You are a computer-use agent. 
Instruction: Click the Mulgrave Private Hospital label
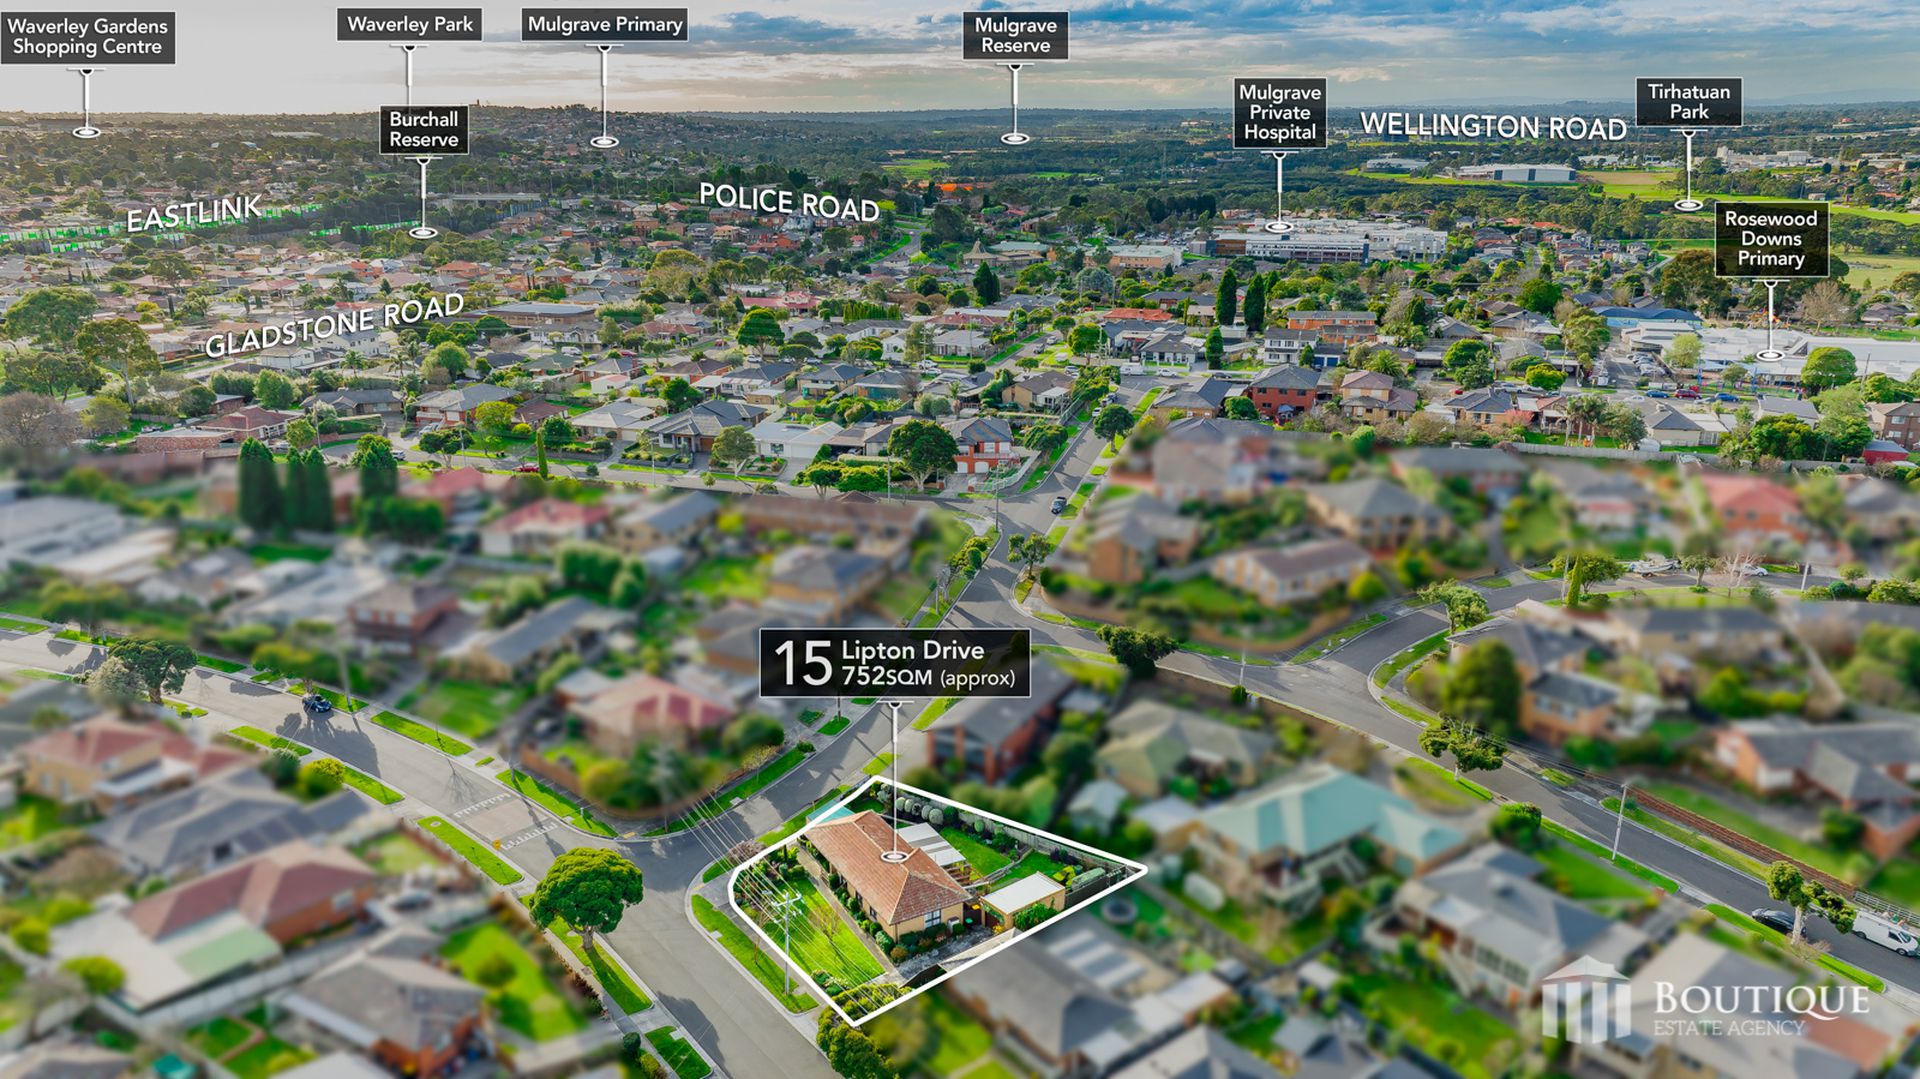(1279, 113)
